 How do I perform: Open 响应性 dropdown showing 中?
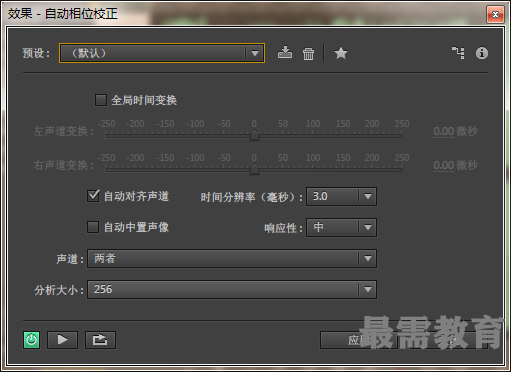[341, 228]
